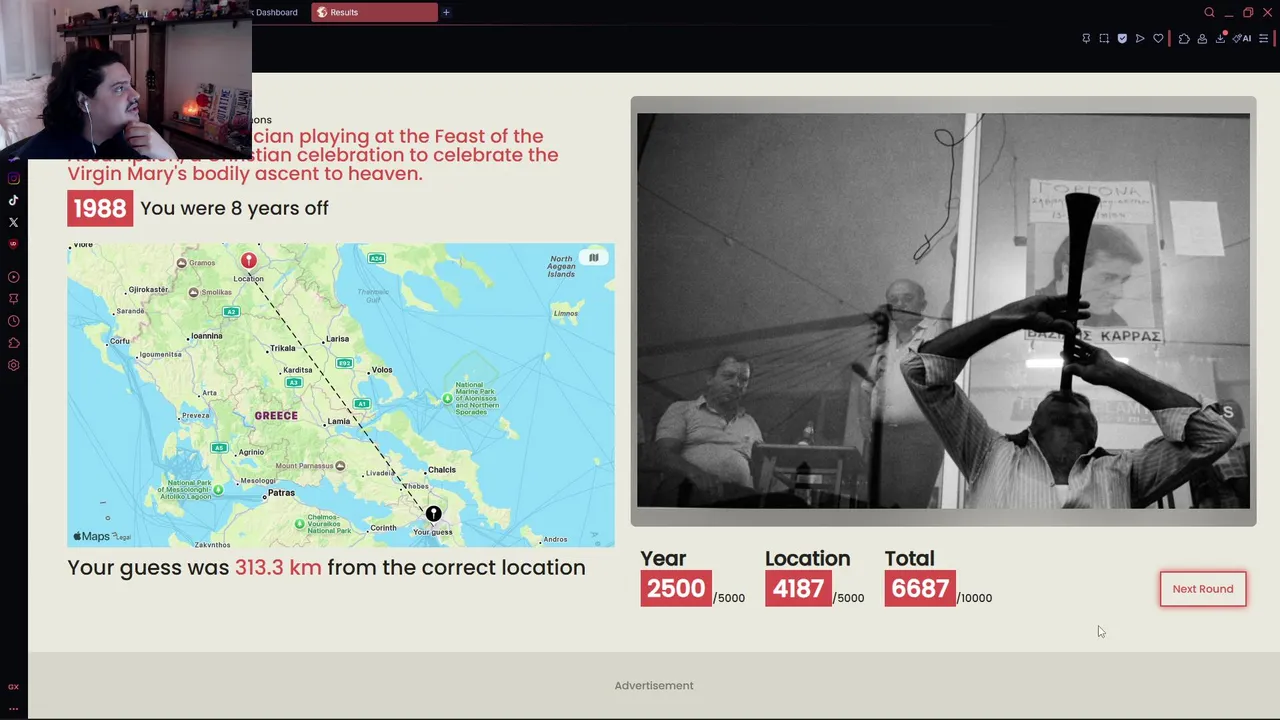The width and height of the screenshot is (1280, 720).
Task: Open Instagram from the browser sidebar
Action: pos(13,179)
